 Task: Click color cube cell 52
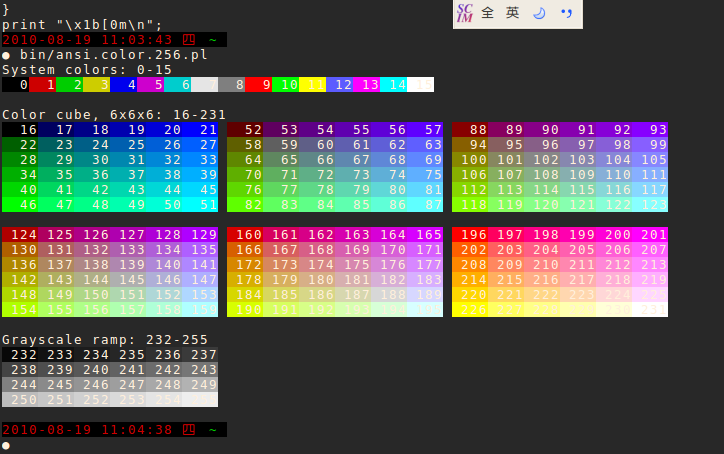tap(245, 130)
